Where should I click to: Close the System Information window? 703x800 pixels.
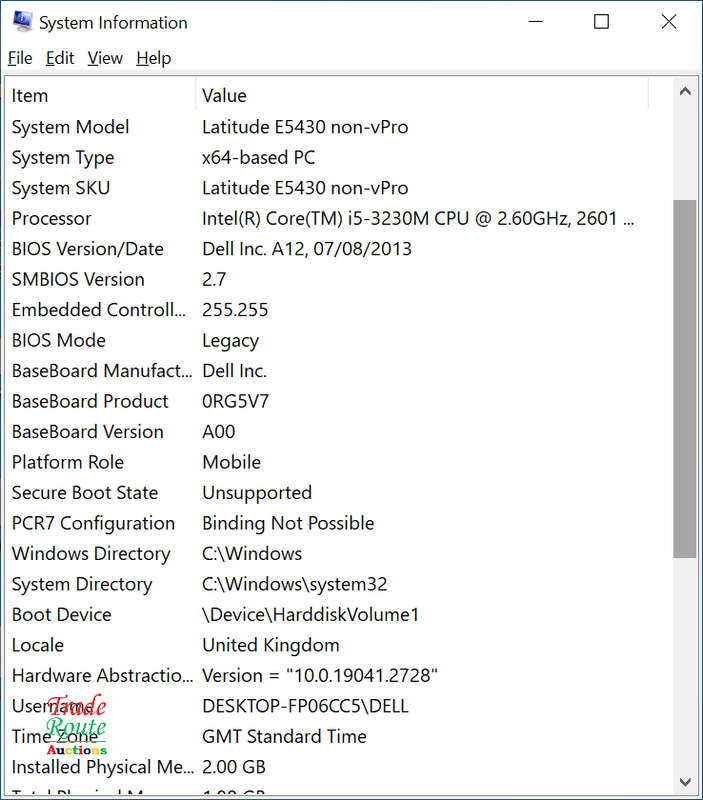point(669,22)
